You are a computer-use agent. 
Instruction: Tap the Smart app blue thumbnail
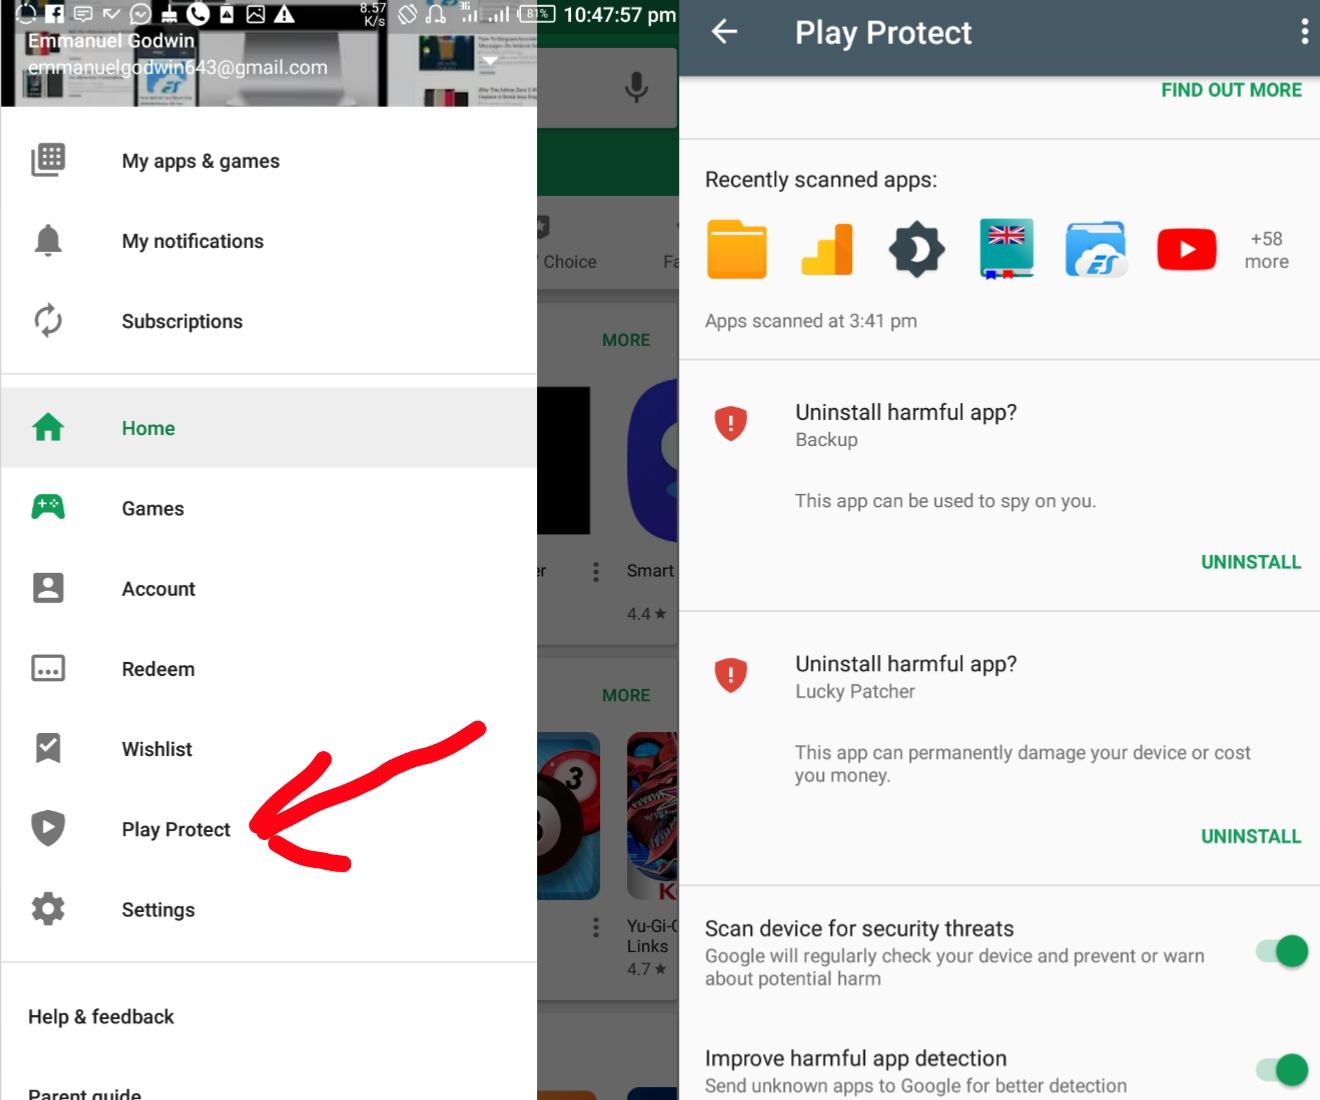pos(653,460)
